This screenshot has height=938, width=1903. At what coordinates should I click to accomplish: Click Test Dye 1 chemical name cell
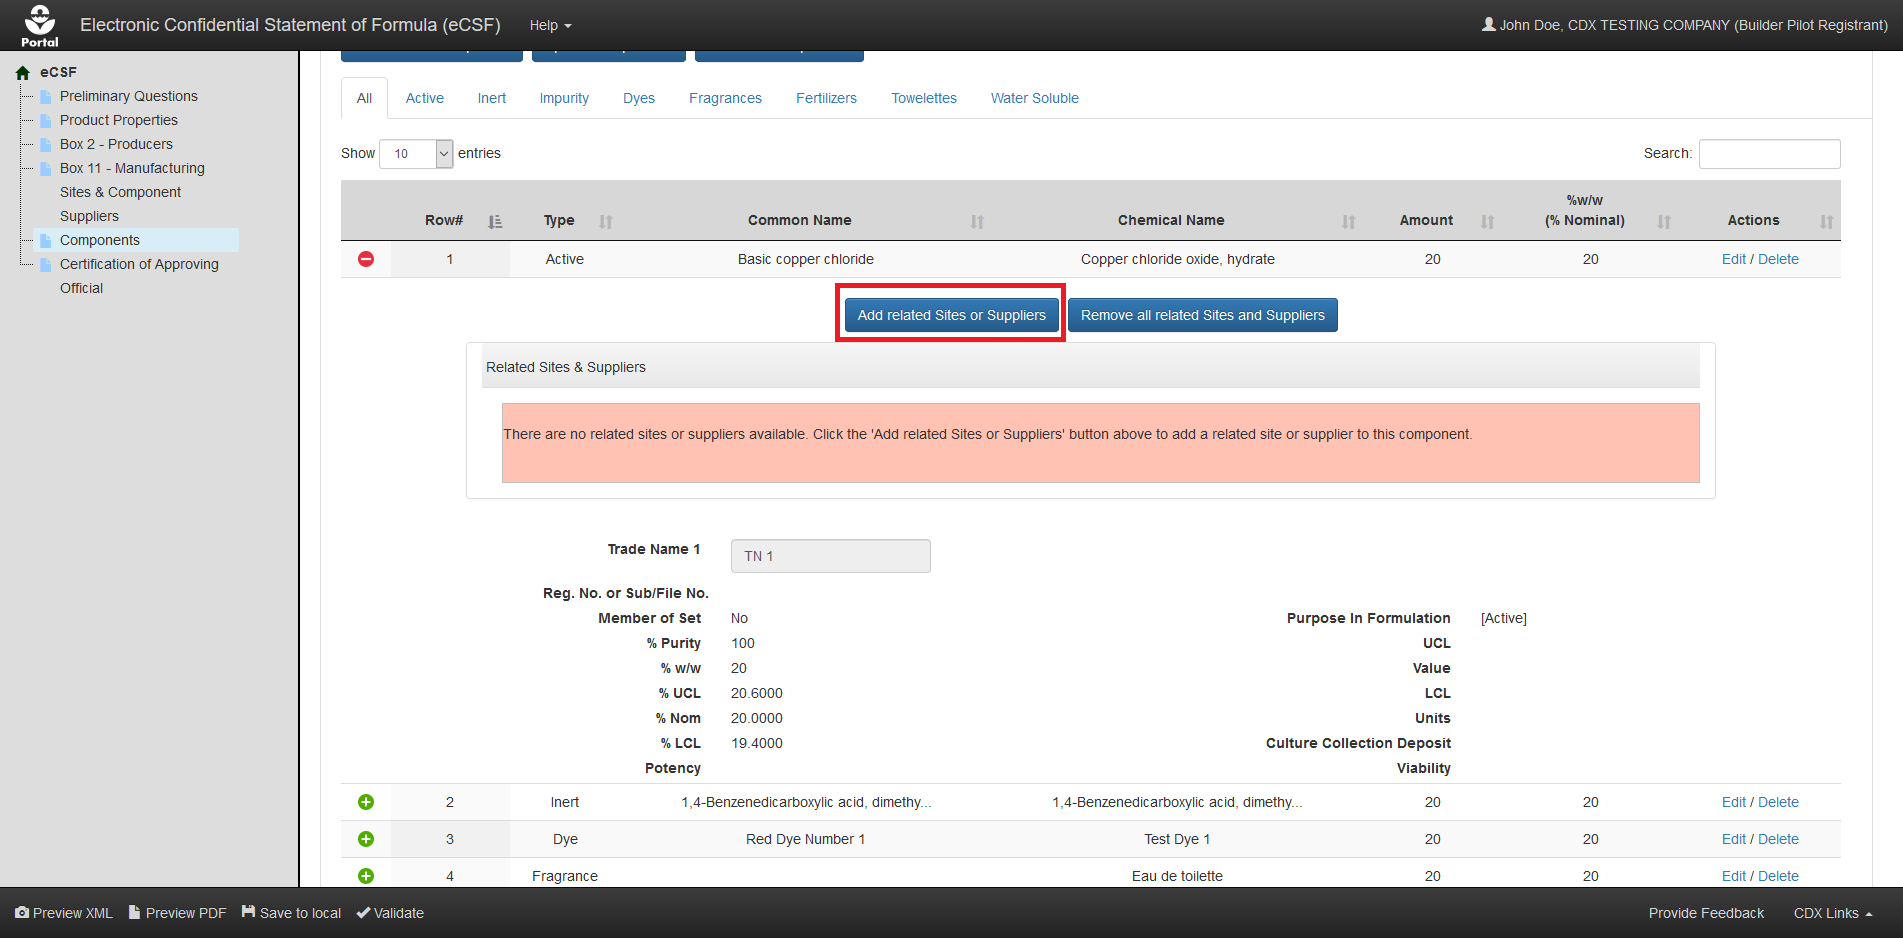(1177, 839)
